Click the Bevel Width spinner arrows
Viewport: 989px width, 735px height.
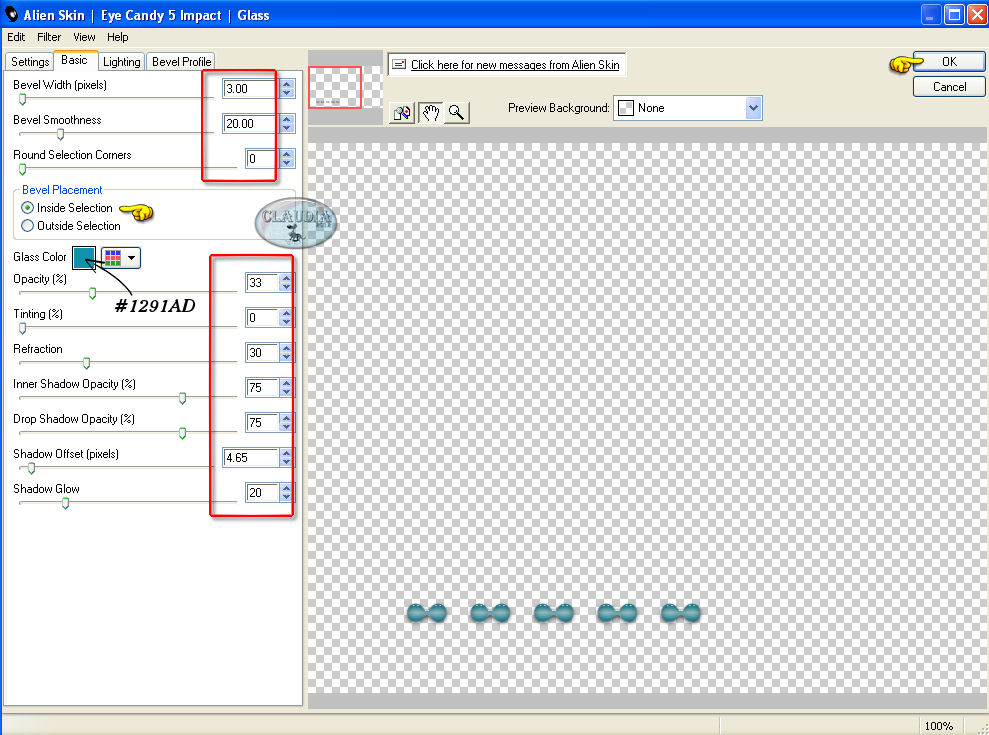click(287, 89)
